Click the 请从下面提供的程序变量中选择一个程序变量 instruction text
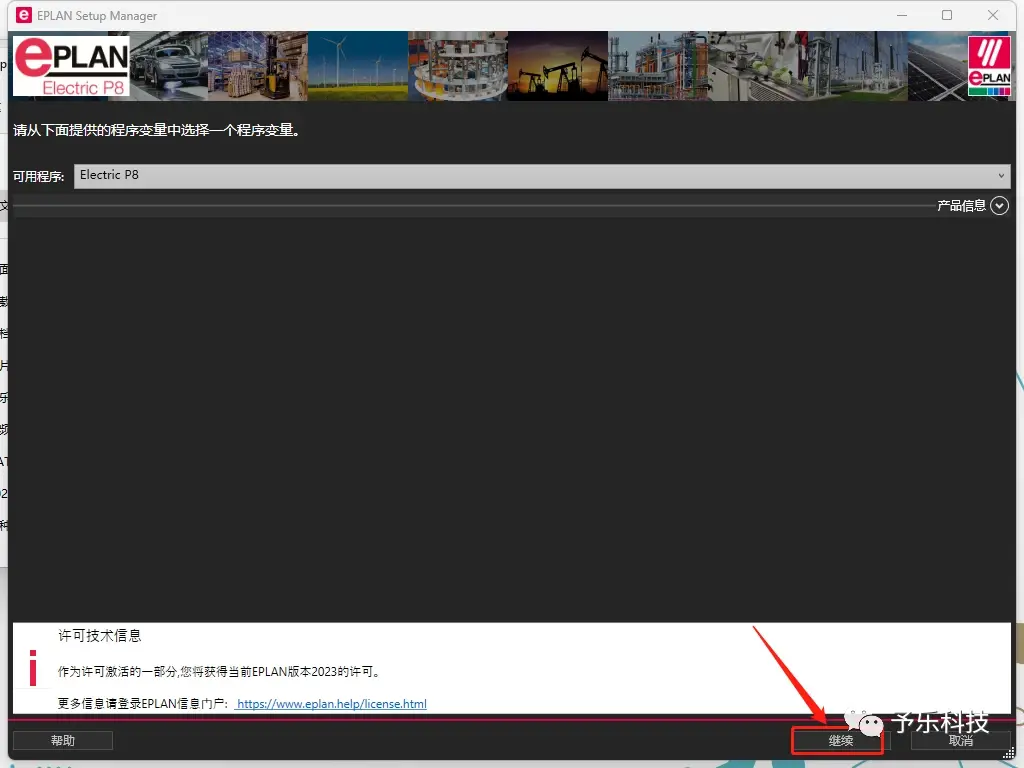This screenshot has height=768, width=1024. pyautogui.click(x=157, y=130)
